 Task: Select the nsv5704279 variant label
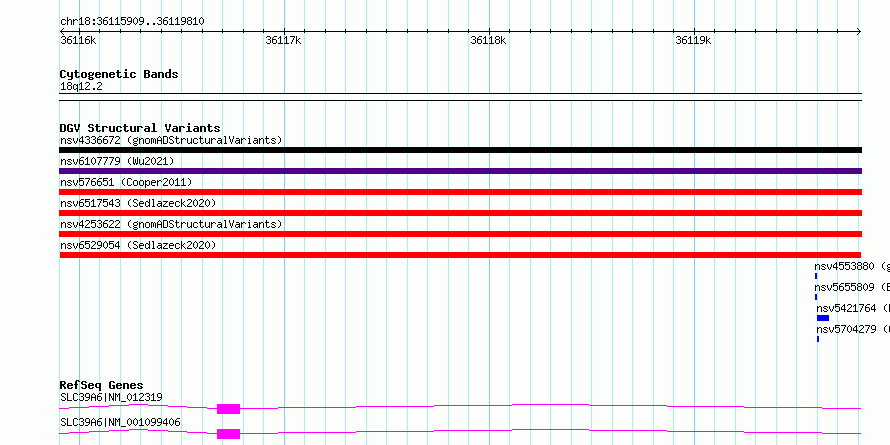click(853, 329)
